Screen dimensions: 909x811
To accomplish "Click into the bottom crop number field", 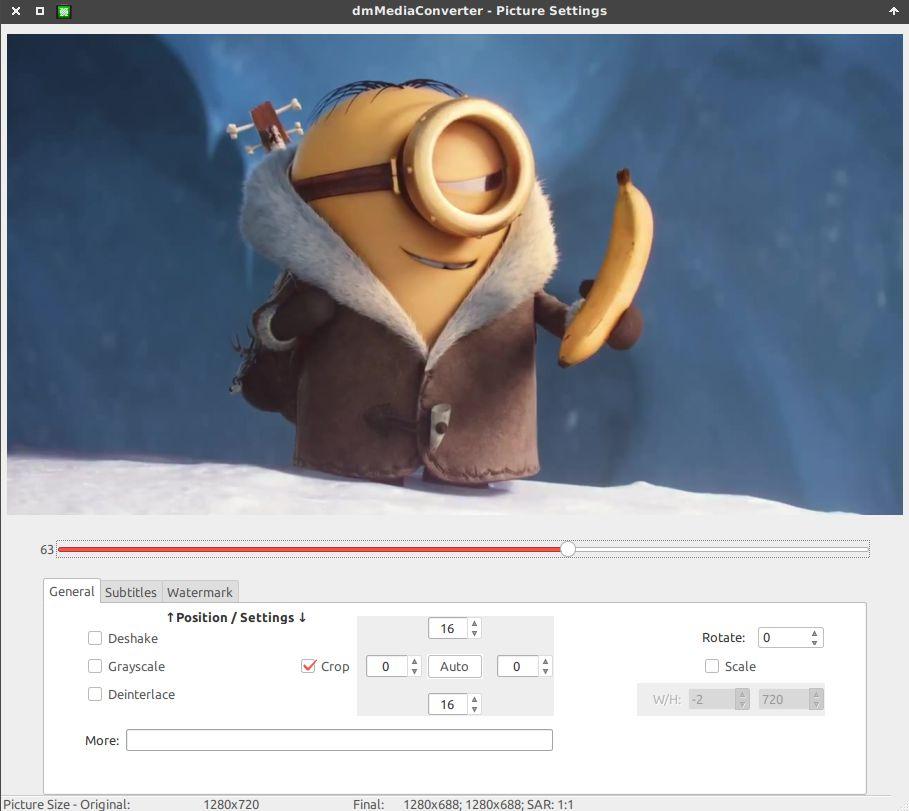I will coord(448,704).
